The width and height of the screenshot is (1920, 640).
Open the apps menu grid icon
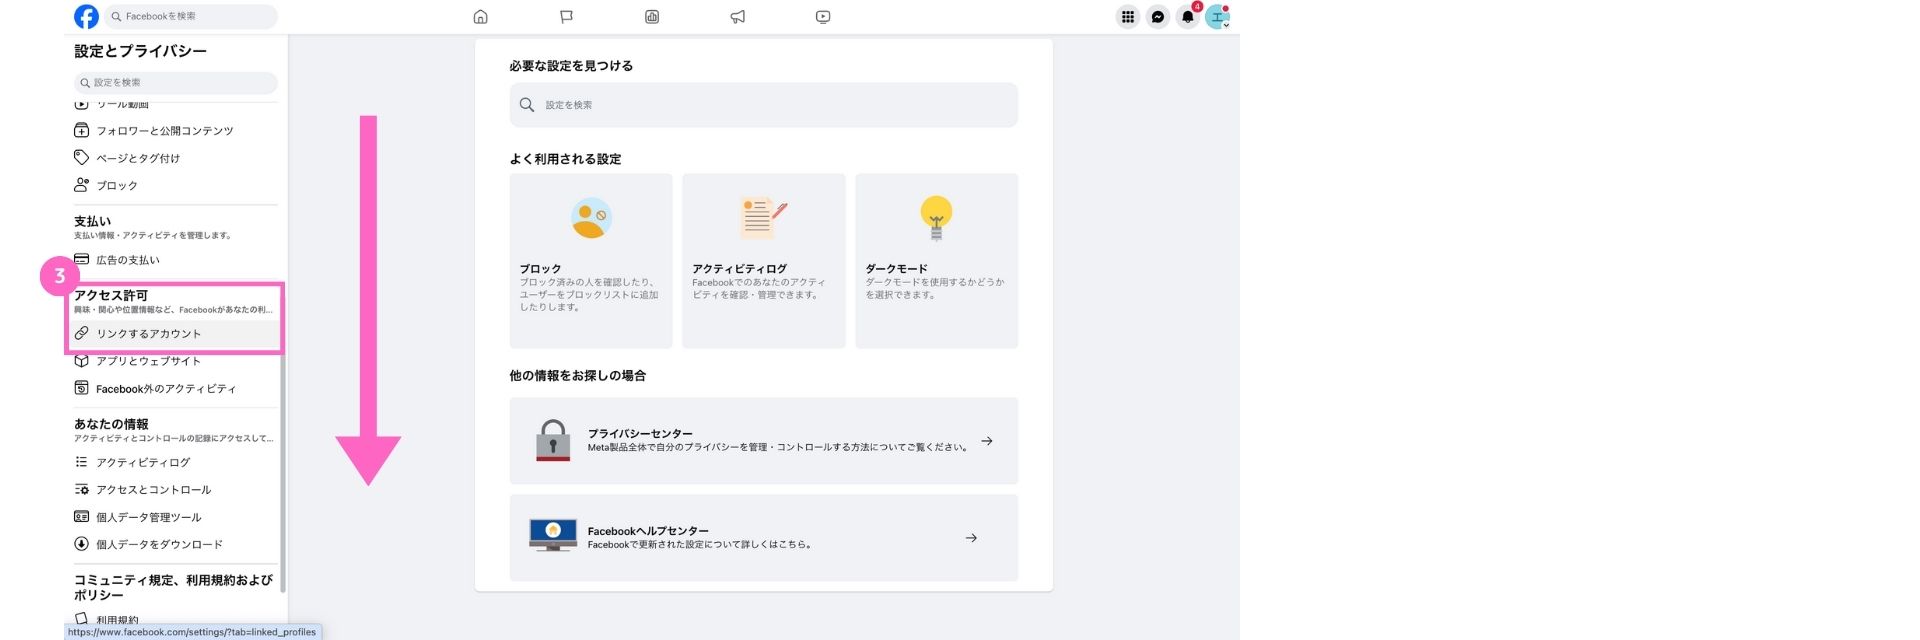[x=1128, y=16]
